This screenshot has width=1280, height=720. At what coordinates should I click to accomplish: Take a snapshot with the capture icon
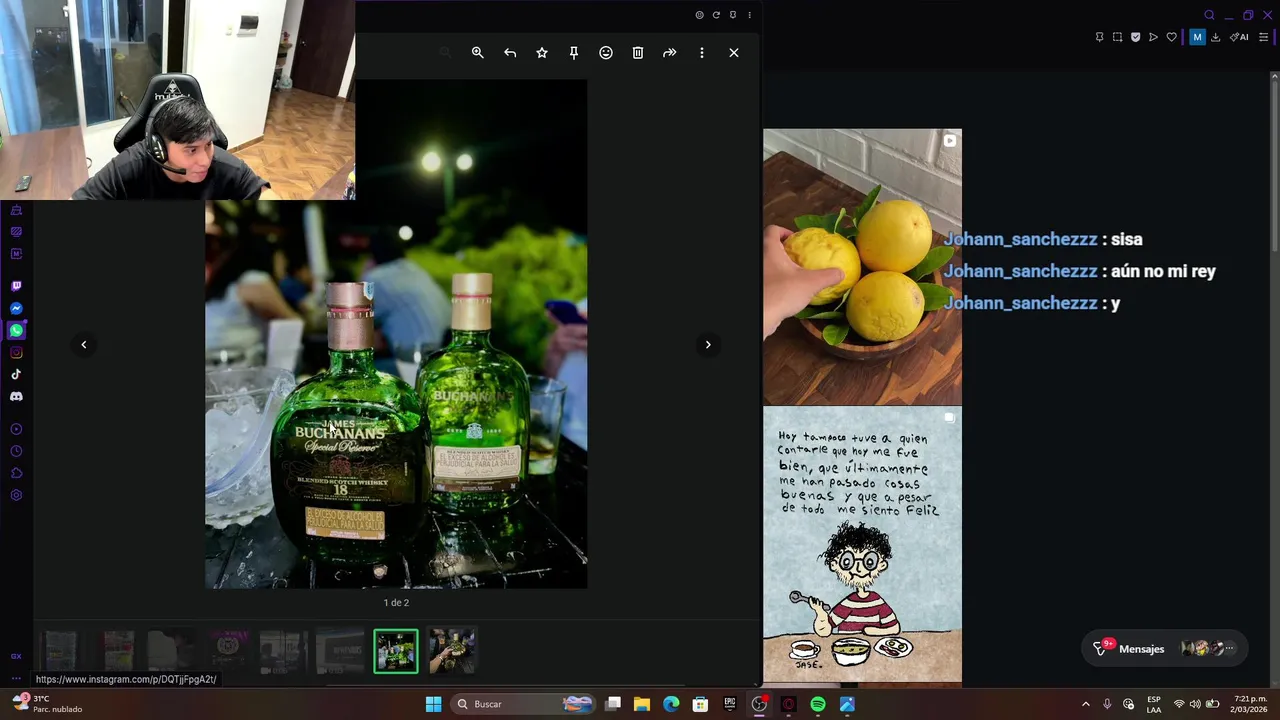click(x=1117, y=37)
